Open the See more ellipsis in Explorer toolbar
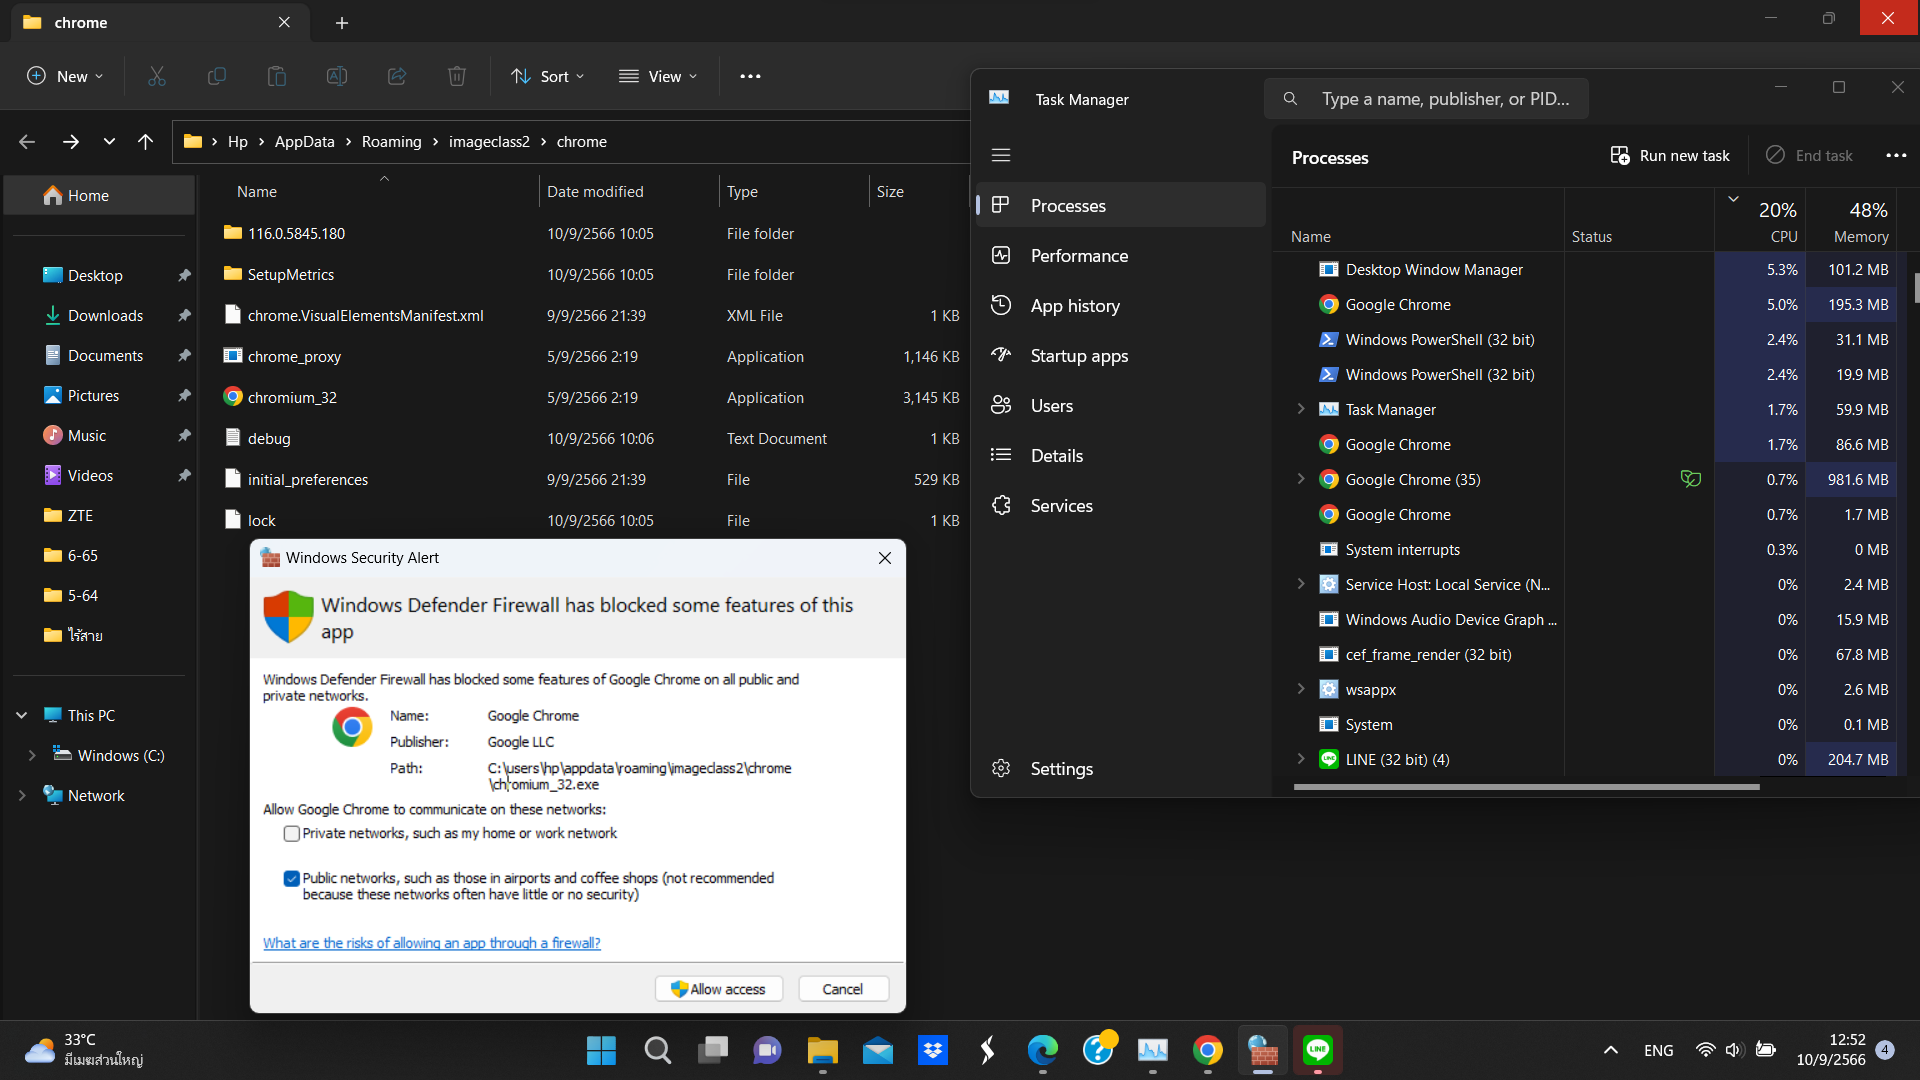Screen dimensions: 1920x1080 click(750, 76)
